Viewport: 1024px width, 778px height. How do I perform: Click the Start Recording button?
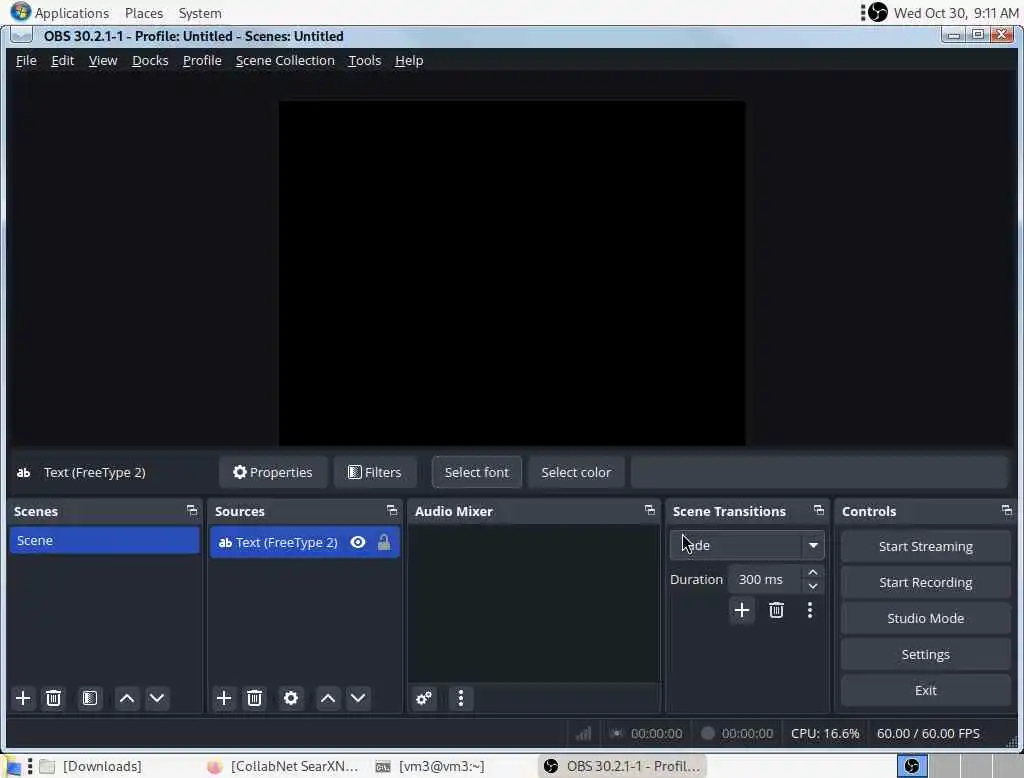[x=925, y=582]
